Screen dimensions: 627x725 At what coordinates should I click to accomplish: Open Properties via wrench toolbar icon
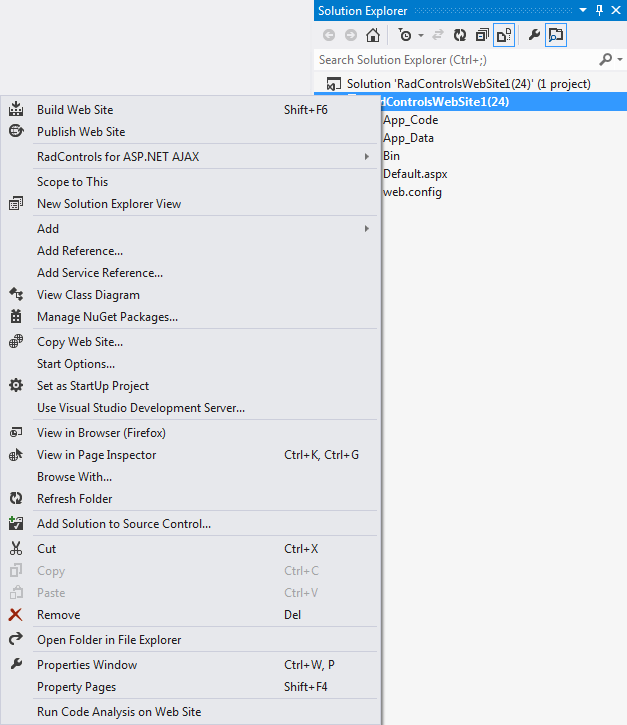(x=534, y=35)
